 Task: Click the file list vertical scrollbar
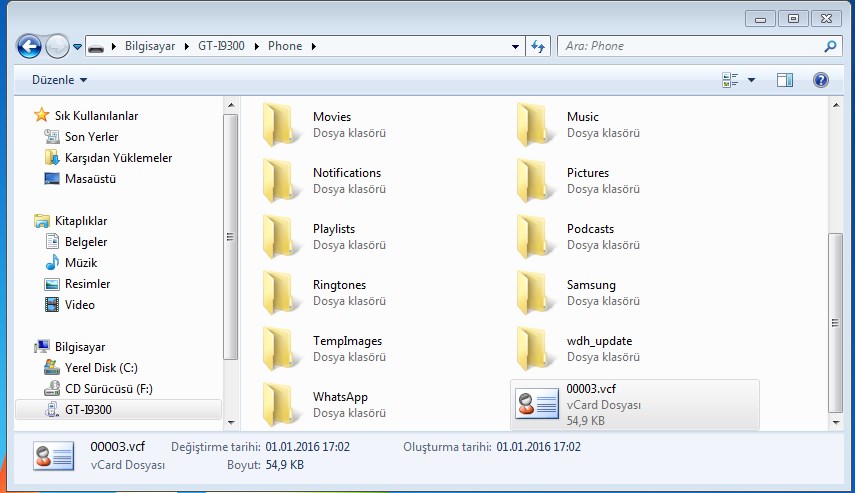(835, 280)
